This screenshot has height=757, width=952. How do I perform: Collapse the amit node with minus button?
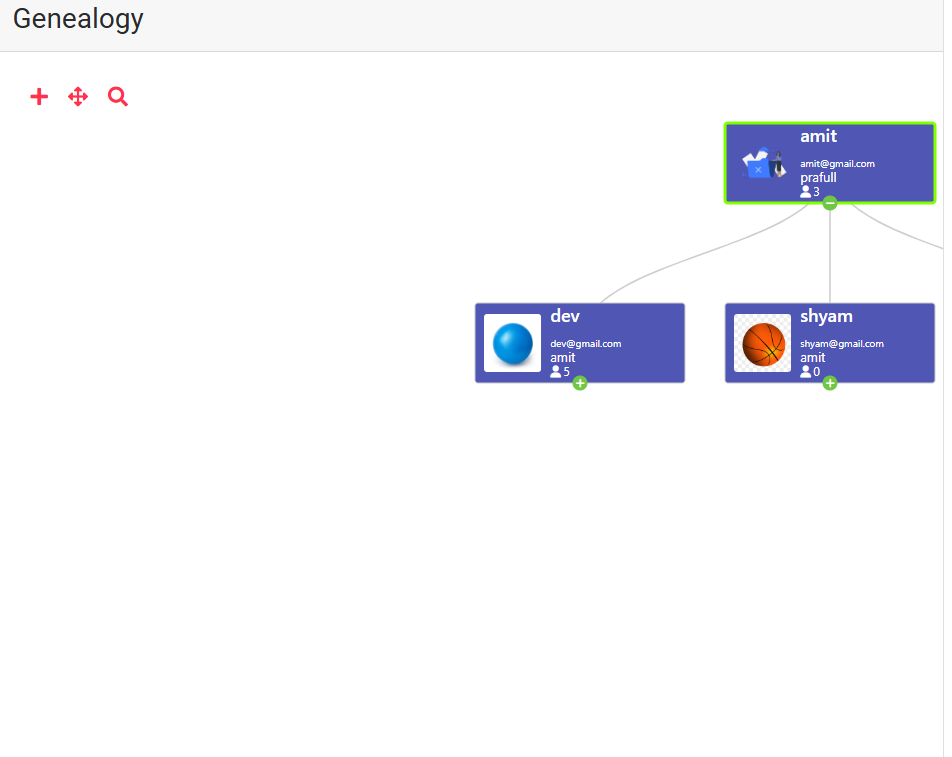point(830,203)
